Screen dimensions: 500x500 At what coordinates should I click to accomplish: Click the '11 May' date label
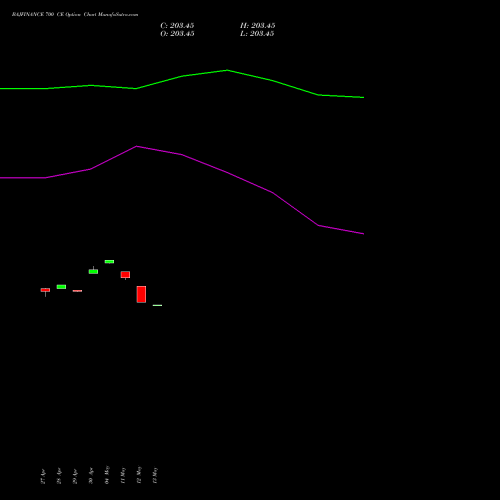coord(123,476)
